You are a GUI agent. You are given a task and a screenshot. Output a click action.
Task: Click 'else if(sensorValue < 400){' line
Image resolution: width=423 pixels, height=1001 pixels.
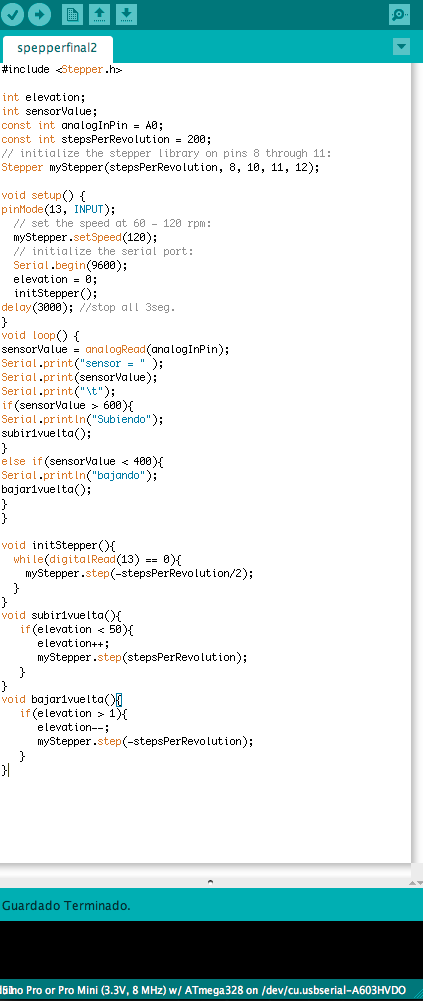(x=82, y=462)
